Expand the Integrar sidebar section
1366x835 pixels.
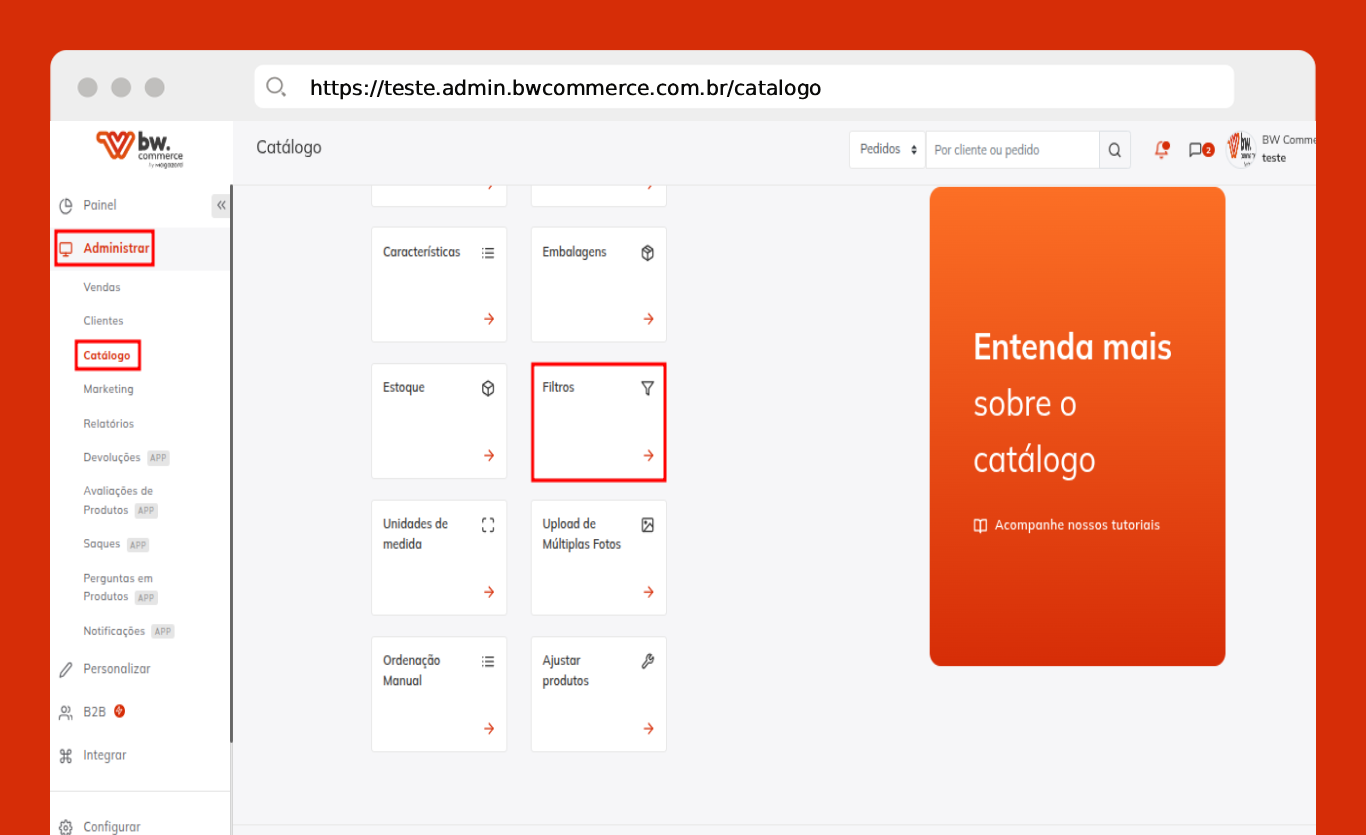point(104,756)
